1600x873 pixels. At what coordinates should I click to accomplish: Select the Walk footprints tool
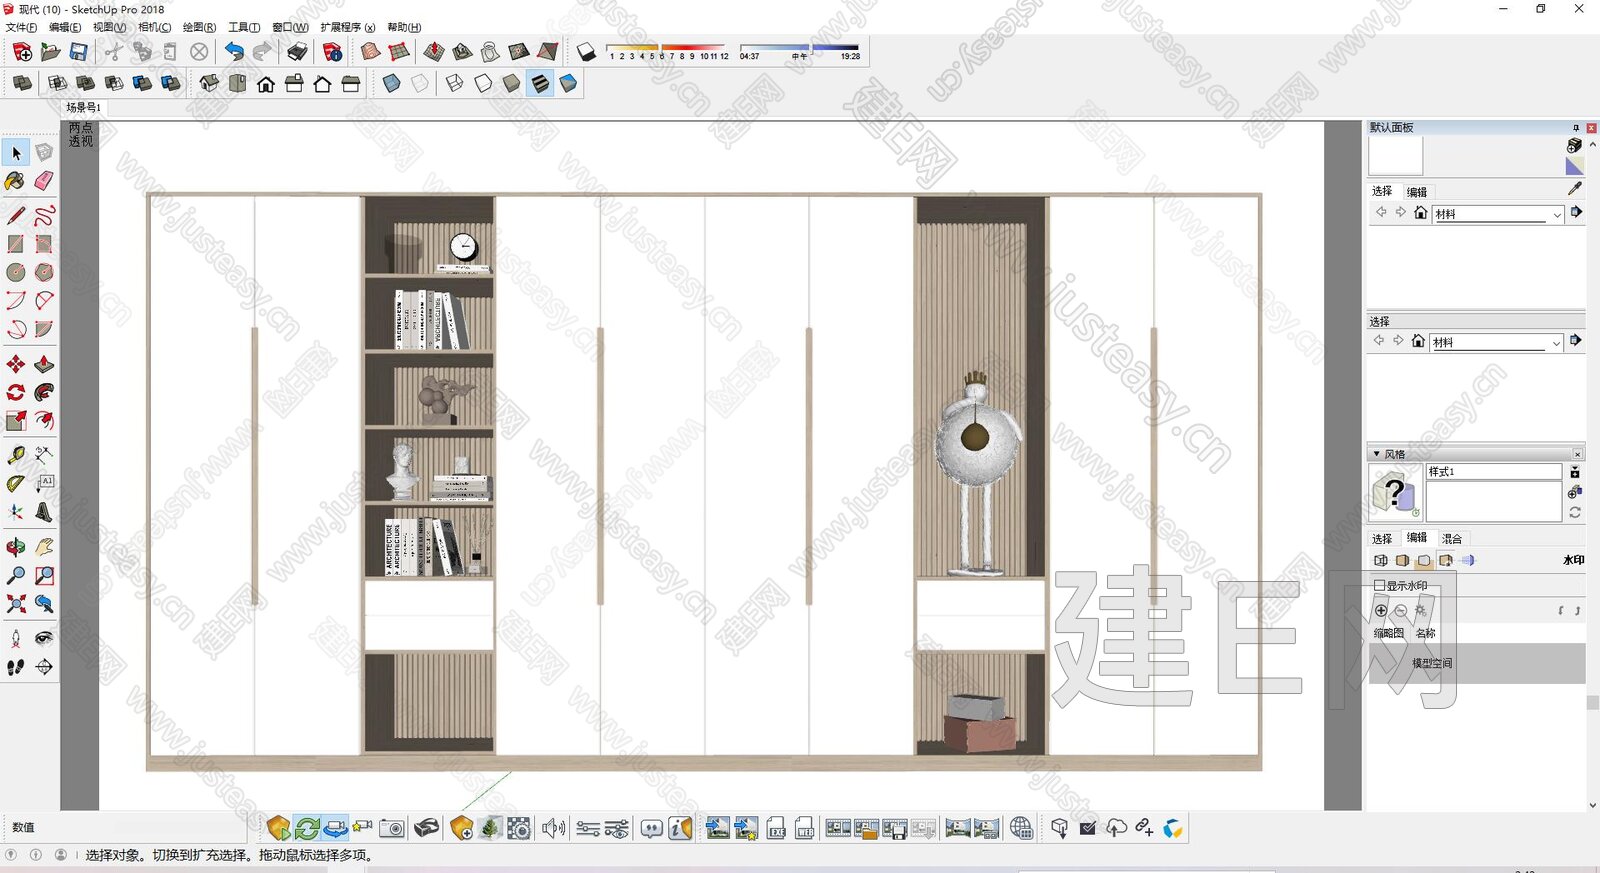pos(16,667)
